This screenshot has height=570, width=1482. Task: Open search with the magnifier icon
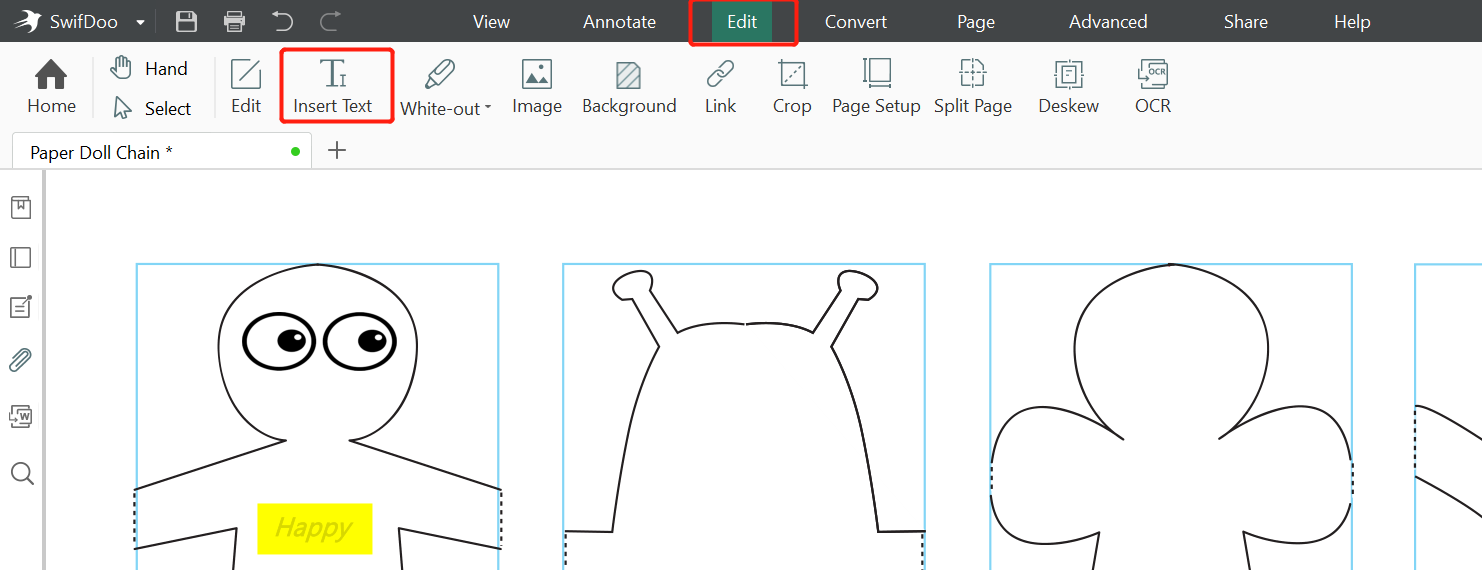point(22,473)
